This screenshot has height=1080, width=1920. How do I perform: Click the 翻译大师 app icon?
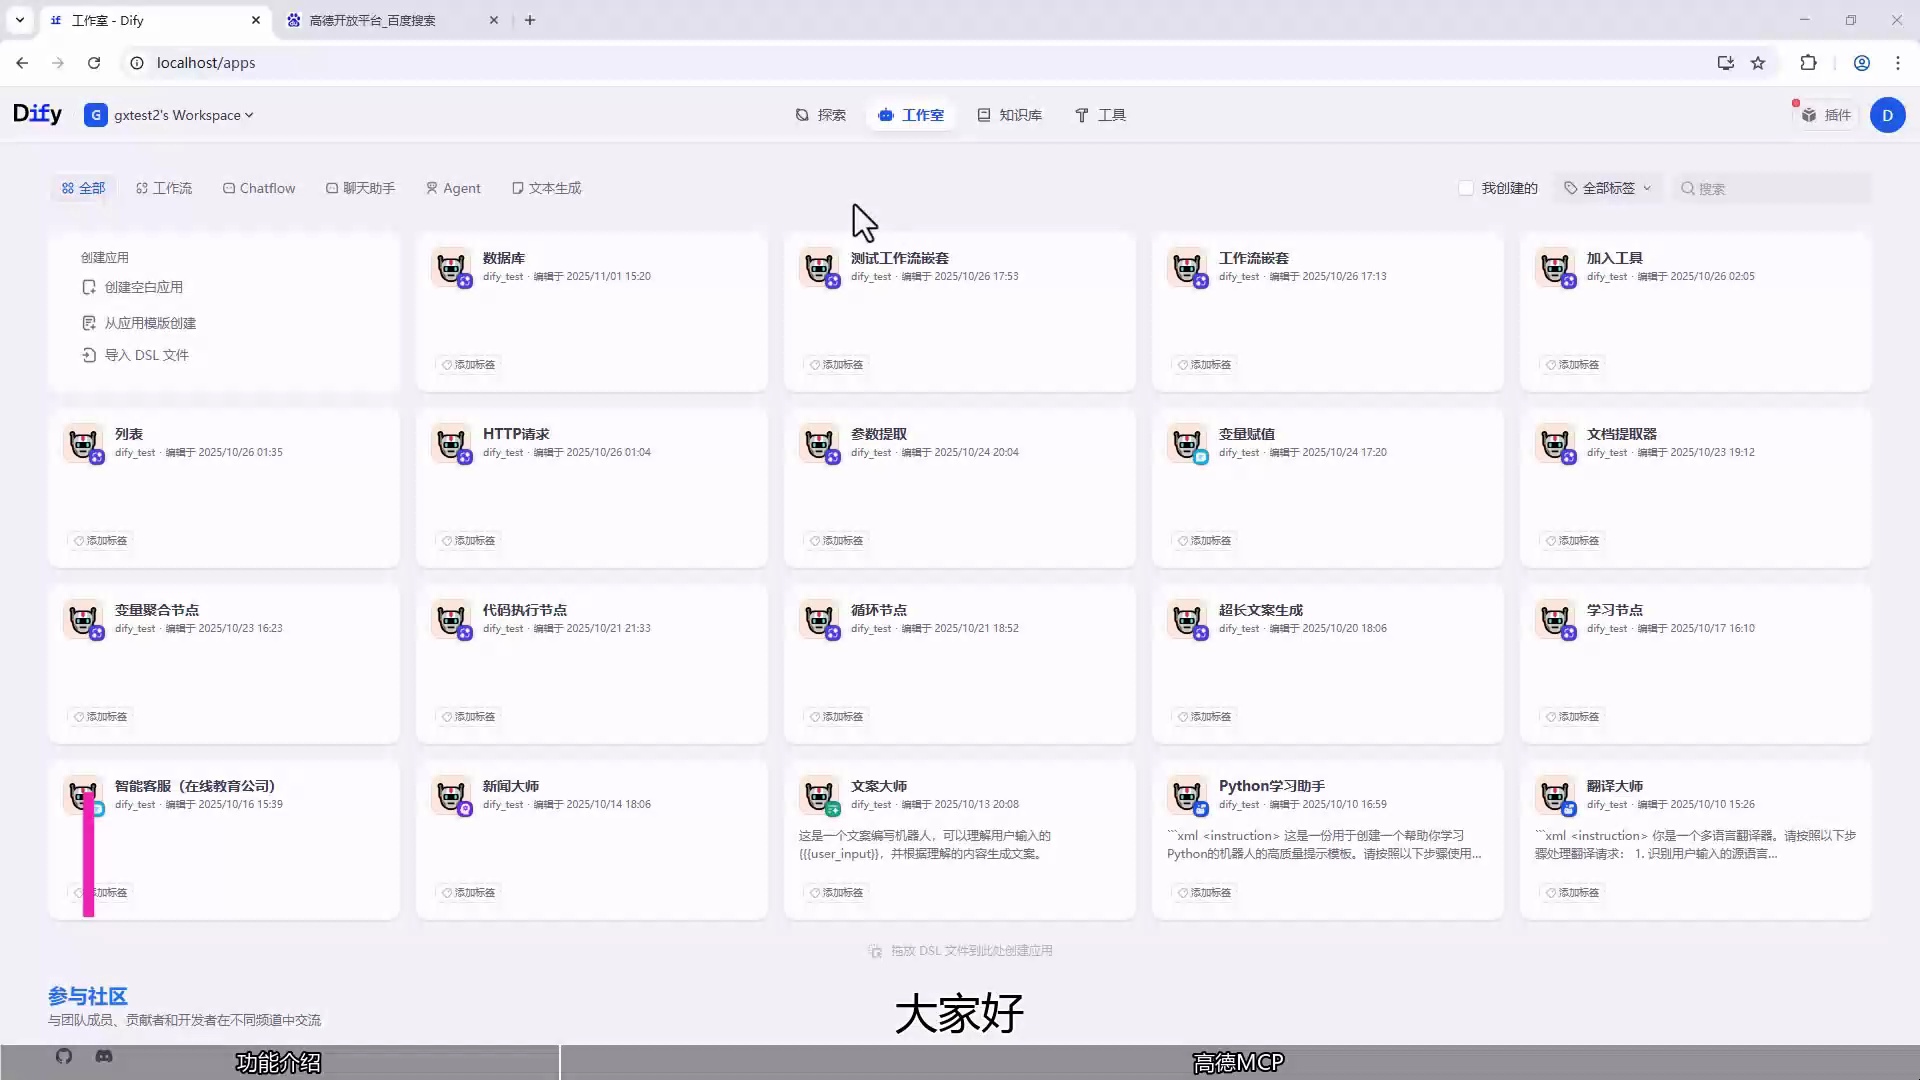tap(1555, 795)
